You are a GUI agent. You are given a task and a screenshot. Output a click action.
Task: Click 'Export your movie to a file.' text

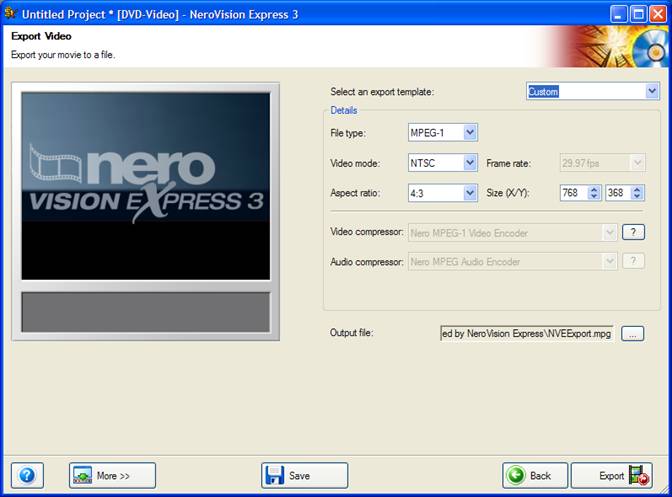[63, 55]
